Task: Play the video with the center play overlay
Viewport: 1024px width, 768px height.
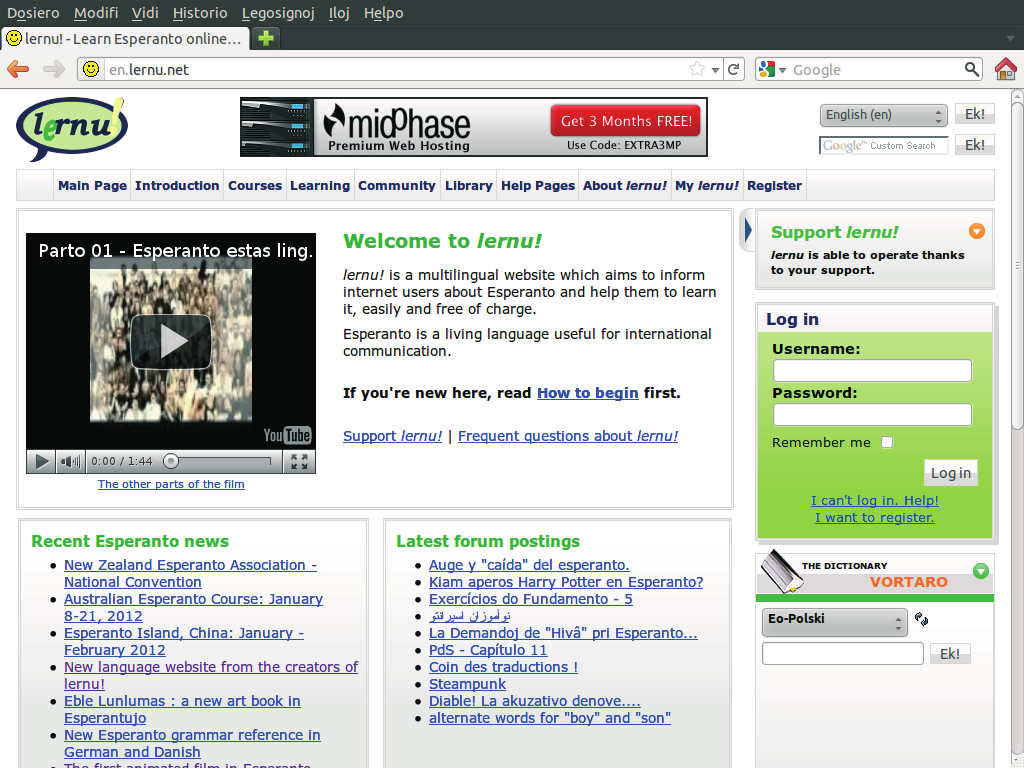Action: pyautogui.click(x=171, y=342)
